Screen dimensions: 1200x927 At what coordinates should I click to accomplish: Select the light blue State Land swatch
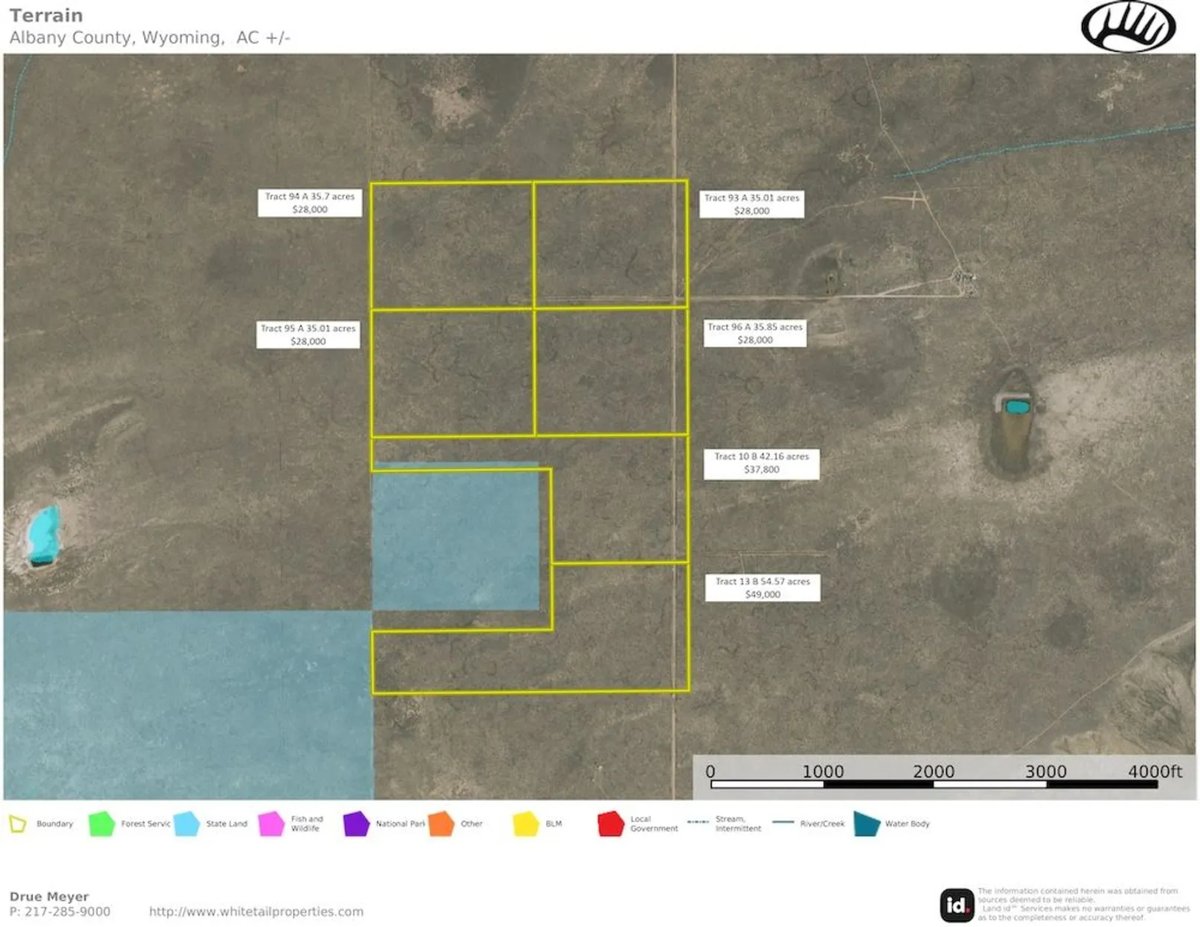[x=186, y=824]
